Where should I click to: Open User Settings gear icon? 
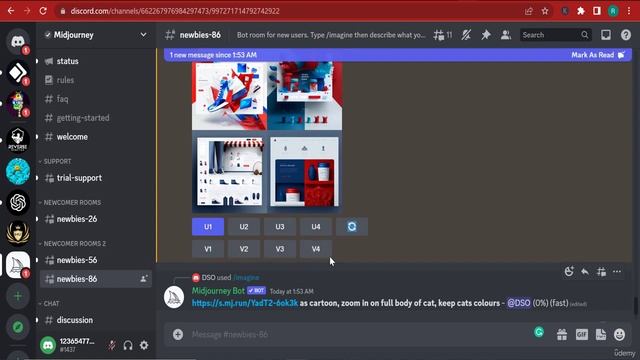coord(144,345)
